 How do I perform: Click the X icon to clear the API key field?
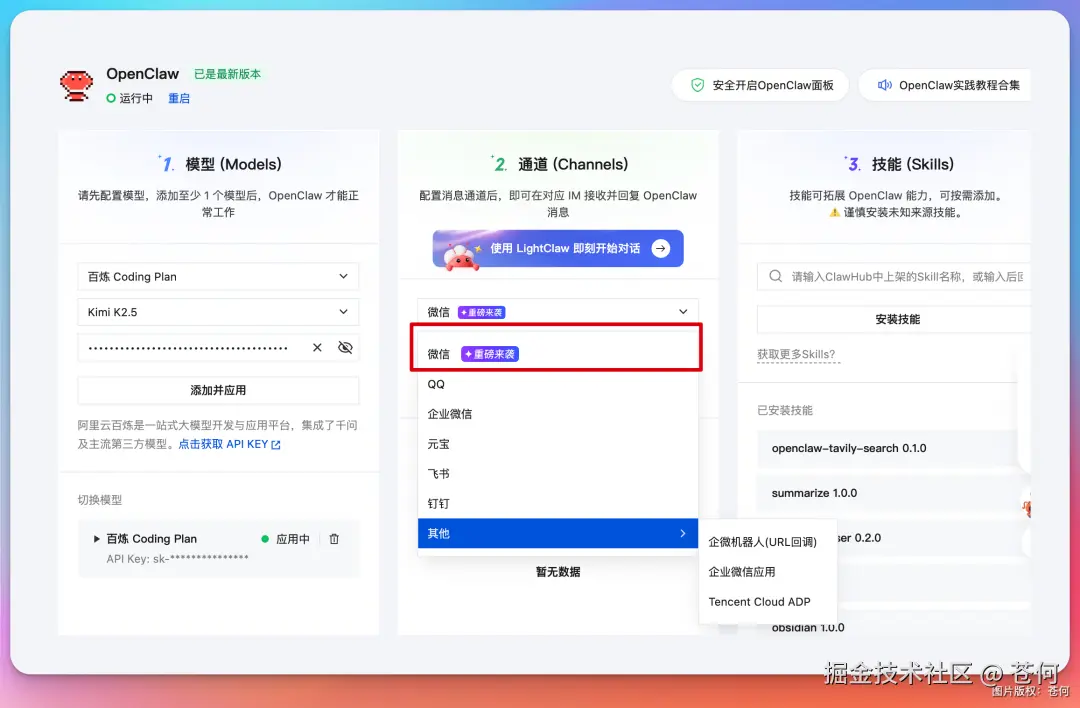pyautogui.click(x=317, y=347)
